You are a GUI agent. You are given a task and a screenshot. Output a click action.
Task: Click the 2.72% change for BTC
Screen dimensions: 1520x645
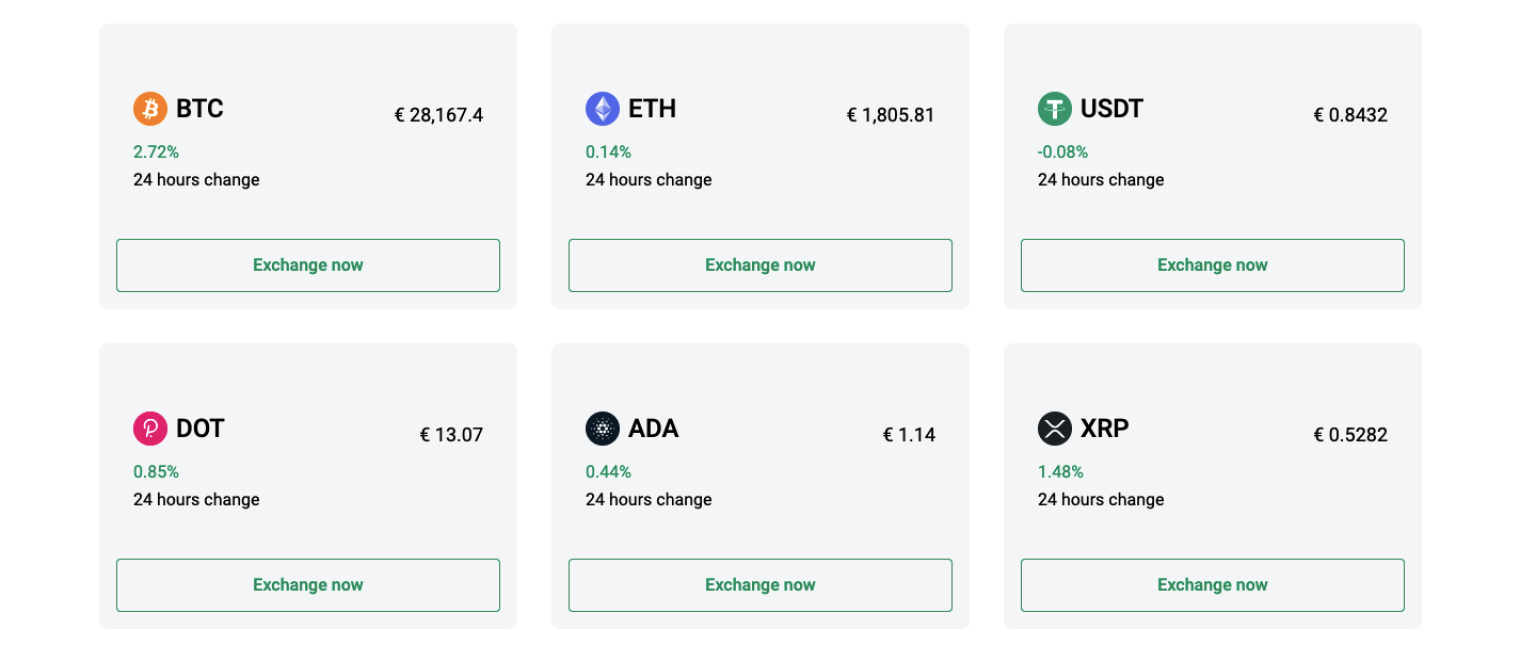click(x=156, y=151)
